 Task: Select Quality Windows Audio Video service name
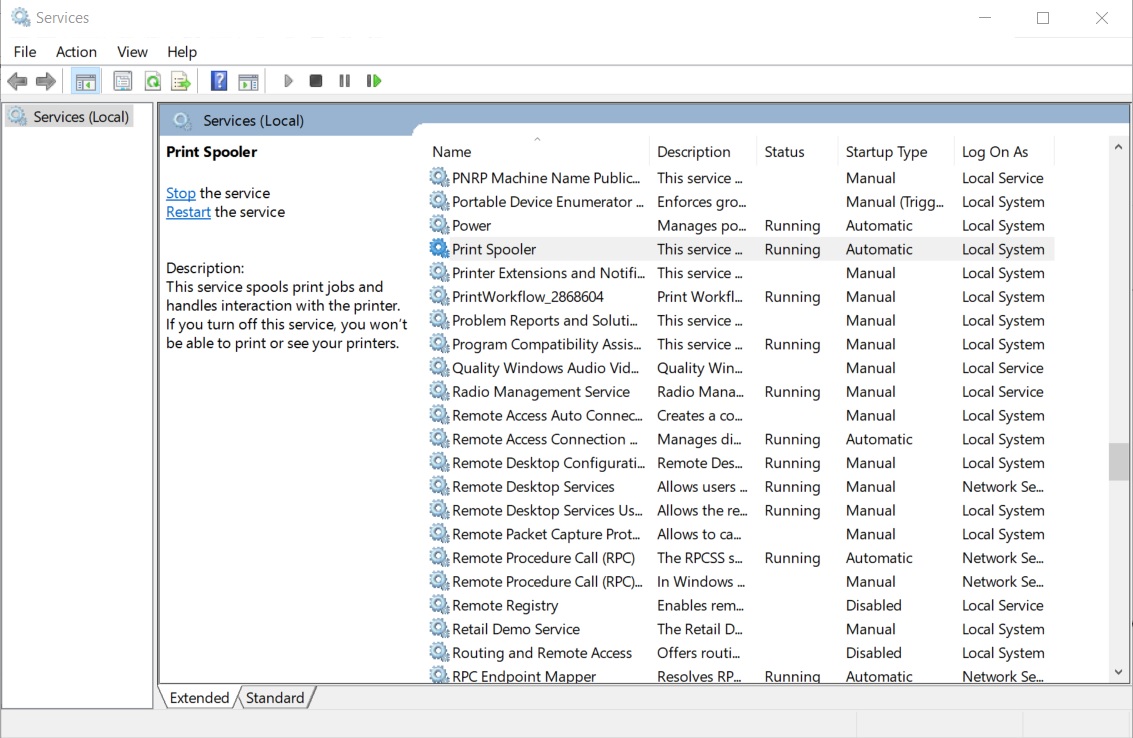(546, 368)
